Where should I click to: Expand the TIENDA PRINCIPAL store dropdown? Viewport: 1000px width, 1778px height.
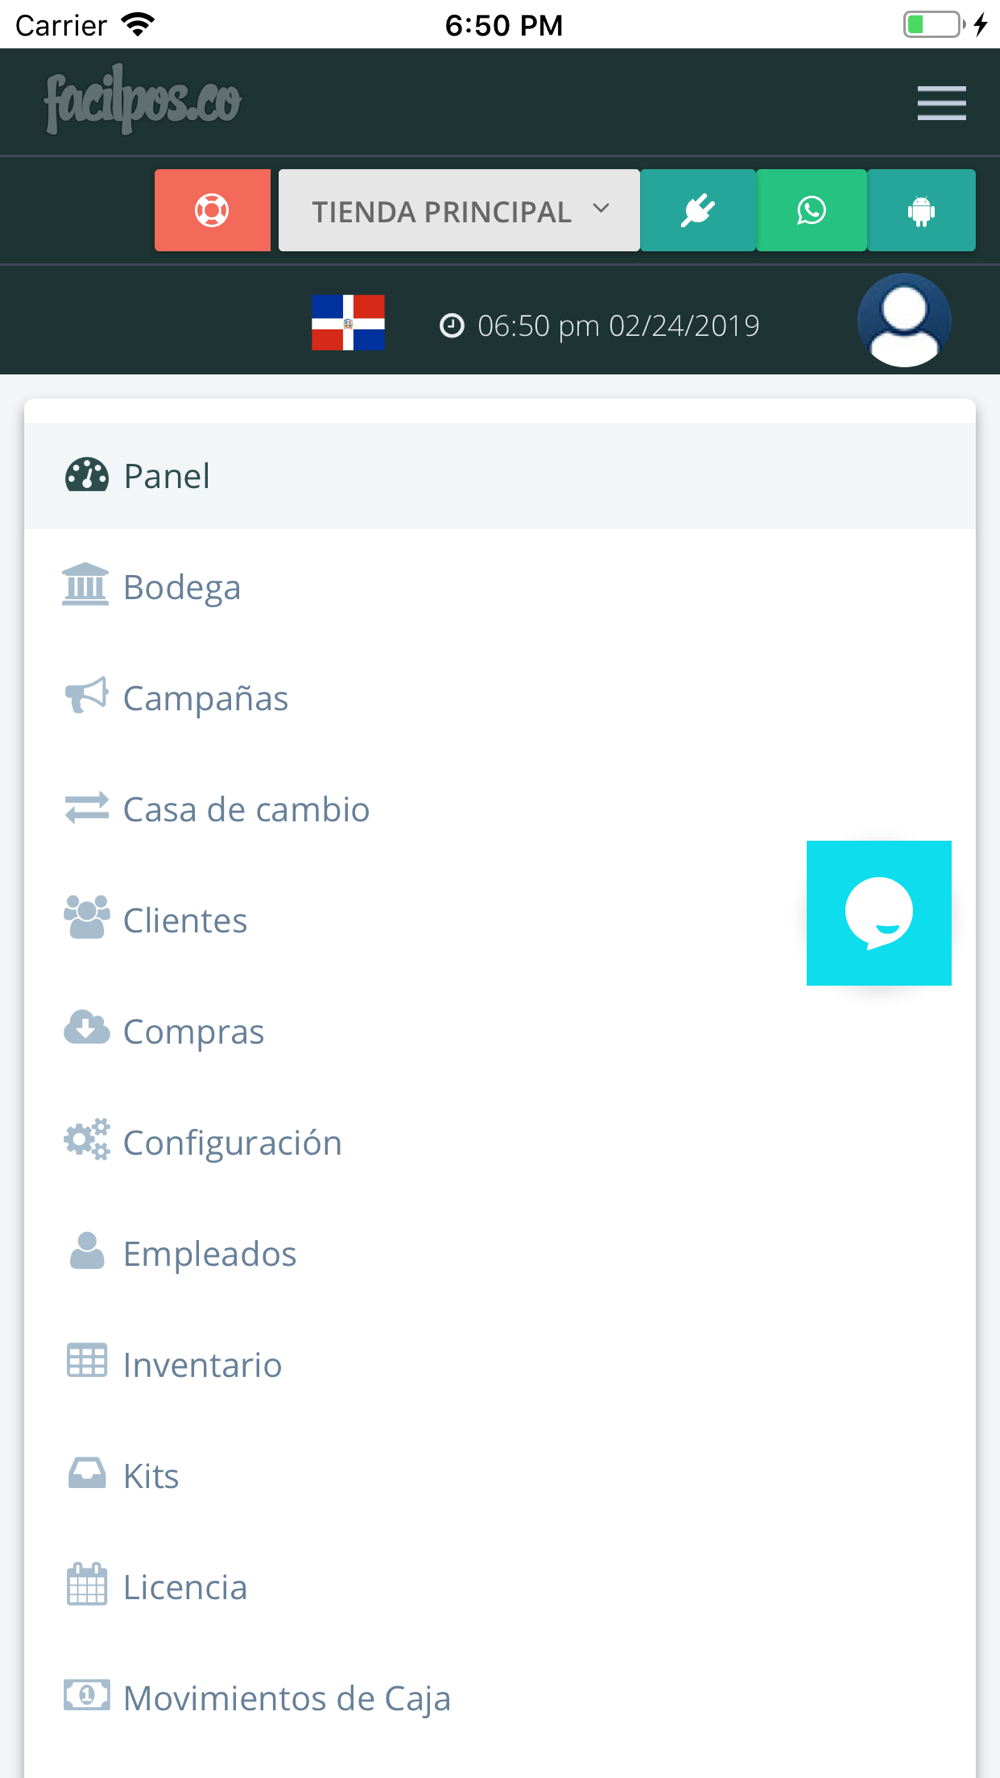[459, 210]
